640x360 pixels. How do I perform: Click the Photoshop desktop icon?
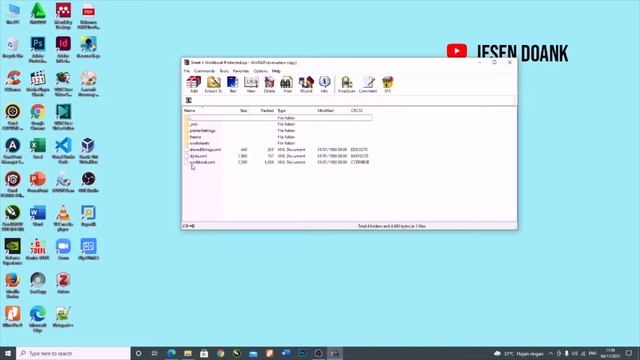pos(38,49)
